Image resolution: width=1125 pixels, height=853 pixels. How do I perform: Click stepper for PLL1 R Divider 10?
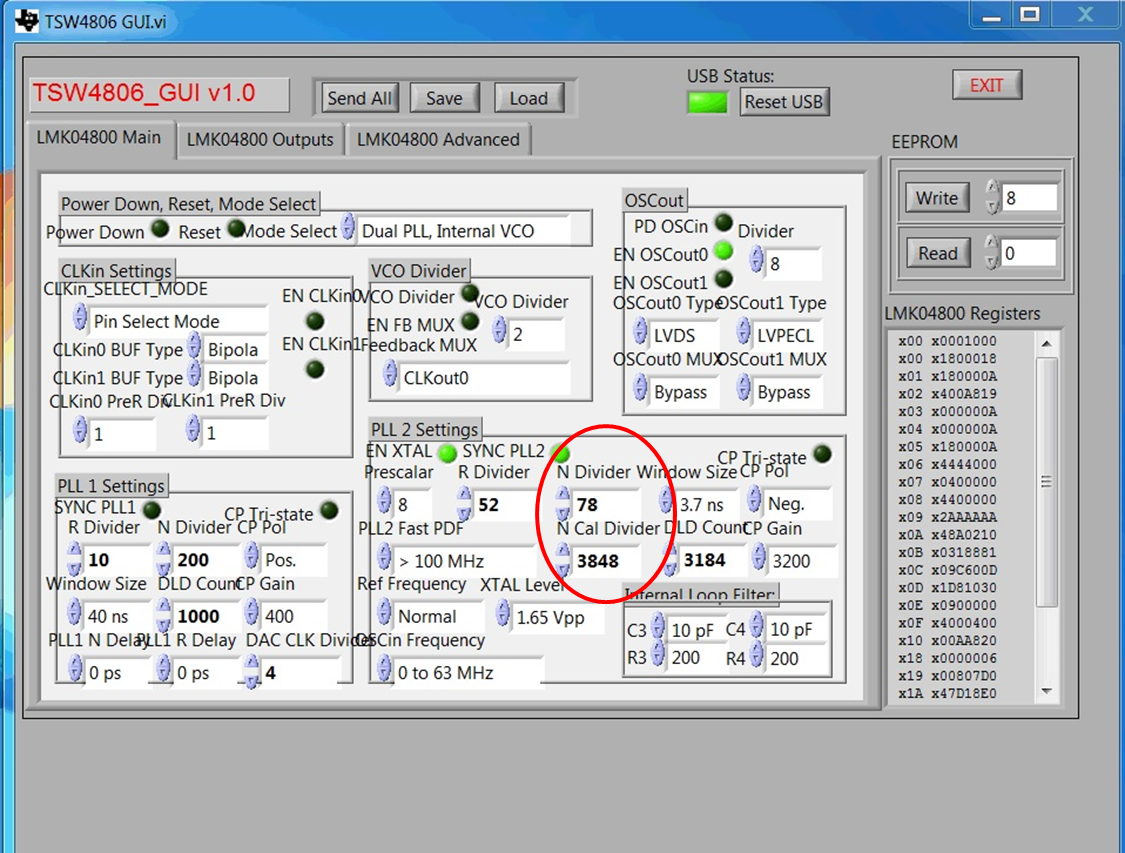click(74, 558)
